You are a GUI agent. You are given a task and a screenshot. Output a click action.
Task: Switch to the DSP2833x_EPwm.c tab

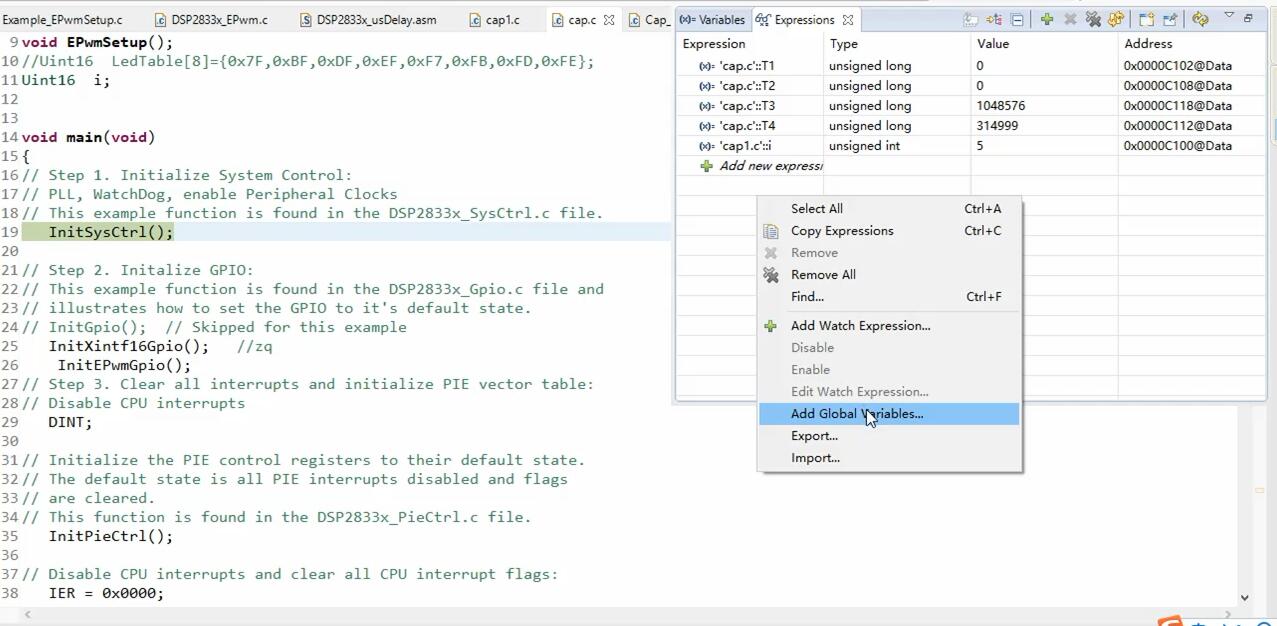pyautogui.click(x=210, y=20)
